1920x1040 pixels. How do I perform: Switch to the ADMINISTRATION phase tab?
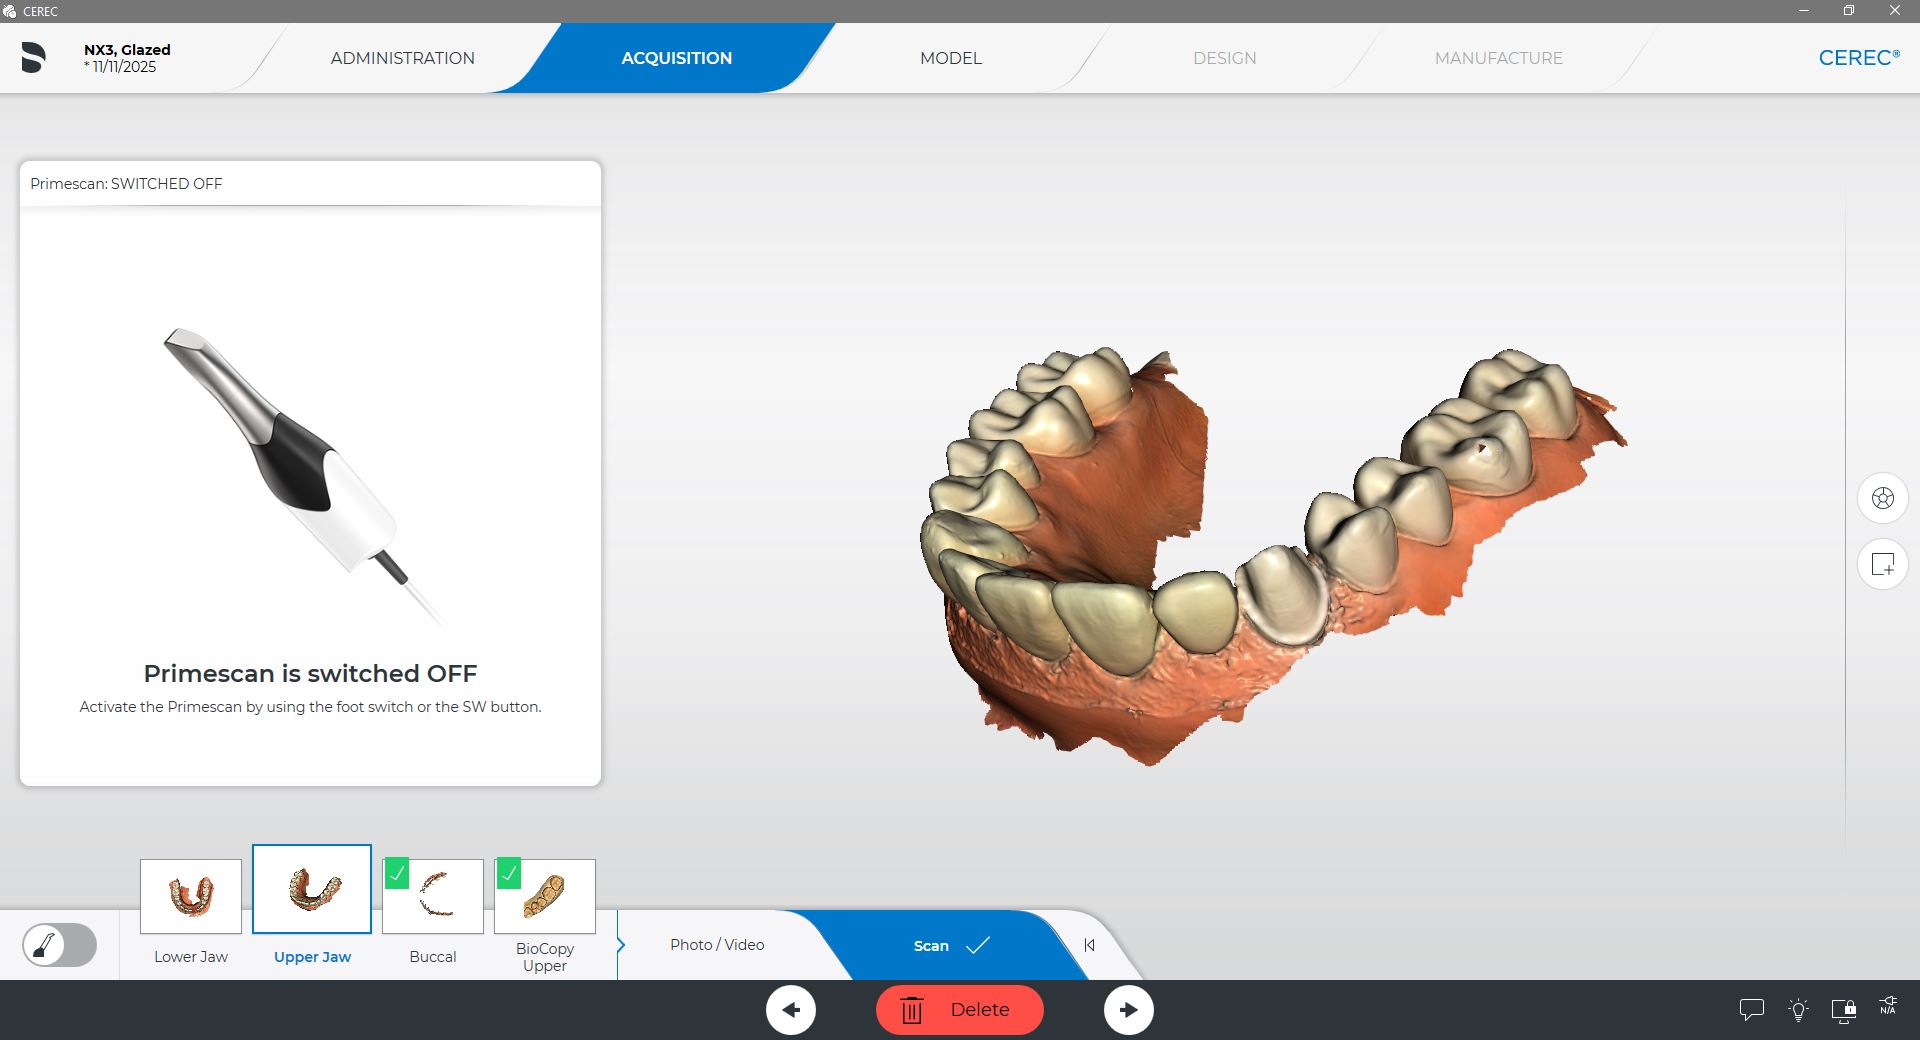[402, 58]
